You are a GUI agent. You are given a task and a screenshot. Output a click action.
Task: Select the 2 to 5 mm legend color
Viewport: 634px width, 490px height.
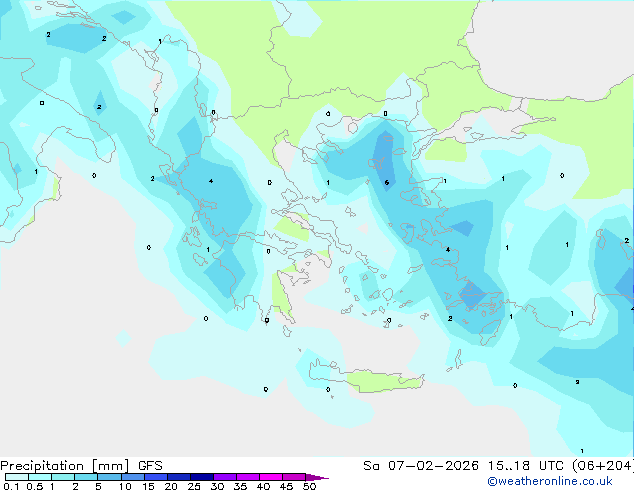click(x=86, y=477)
